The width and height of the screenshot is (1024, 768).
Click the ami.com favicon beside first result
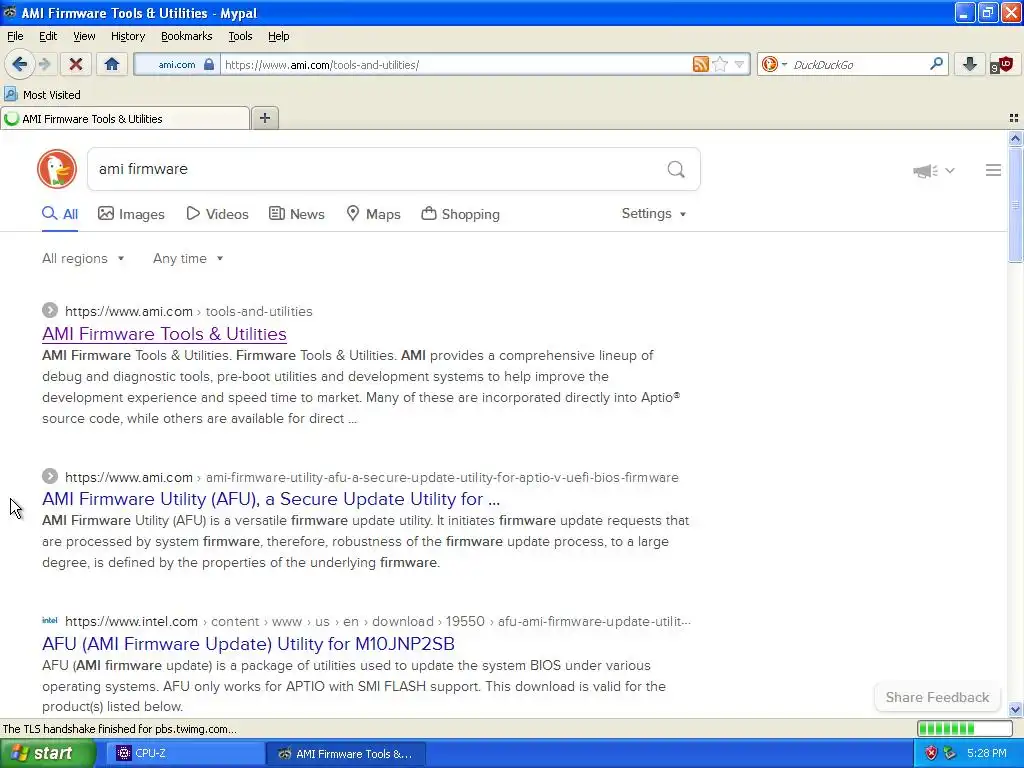click(x=50, y=310)
